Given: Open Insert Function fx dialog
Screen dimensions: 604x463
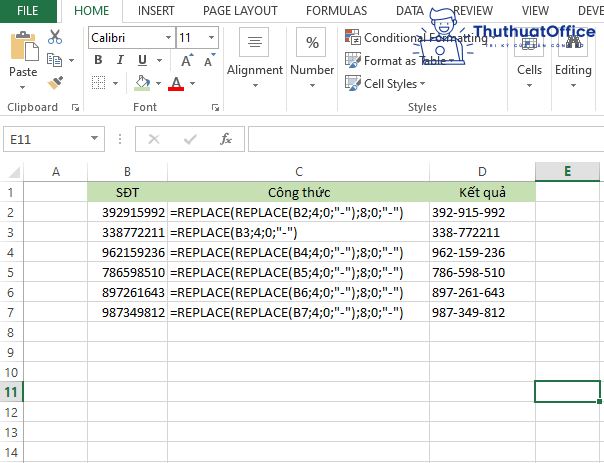Looking at the screenshot, I should pyautogui.click(x=226, y=139).
